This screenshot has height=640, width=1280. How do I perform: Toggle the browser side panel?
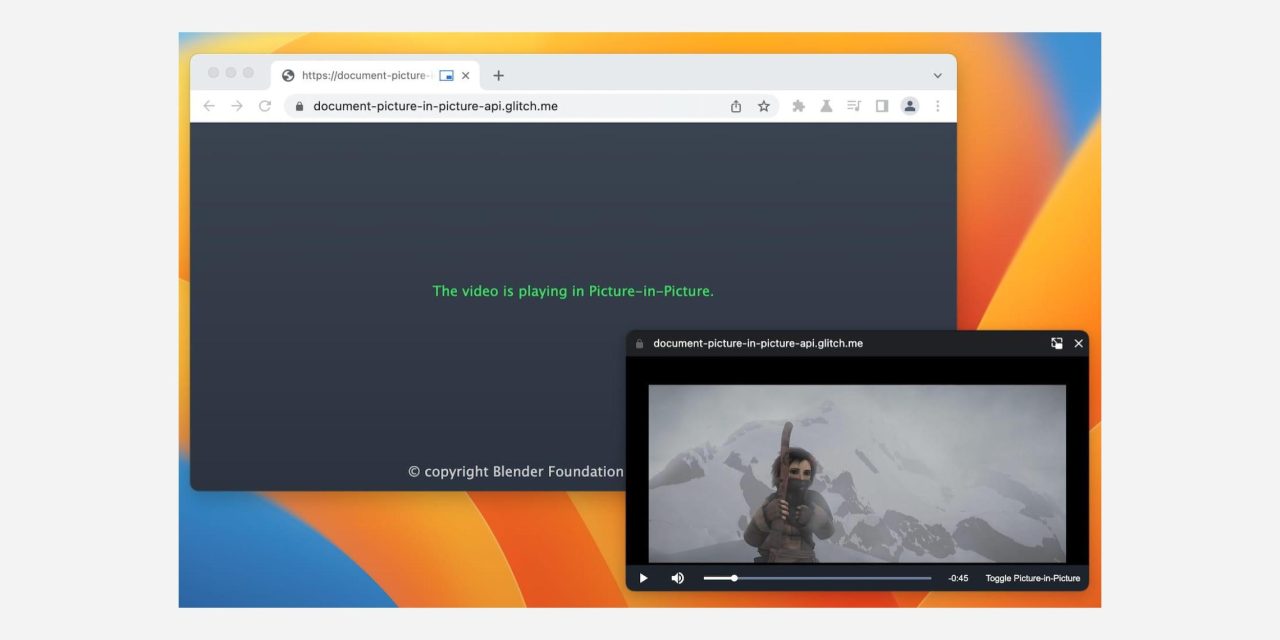pyautogui.click(x=882, y=106)
